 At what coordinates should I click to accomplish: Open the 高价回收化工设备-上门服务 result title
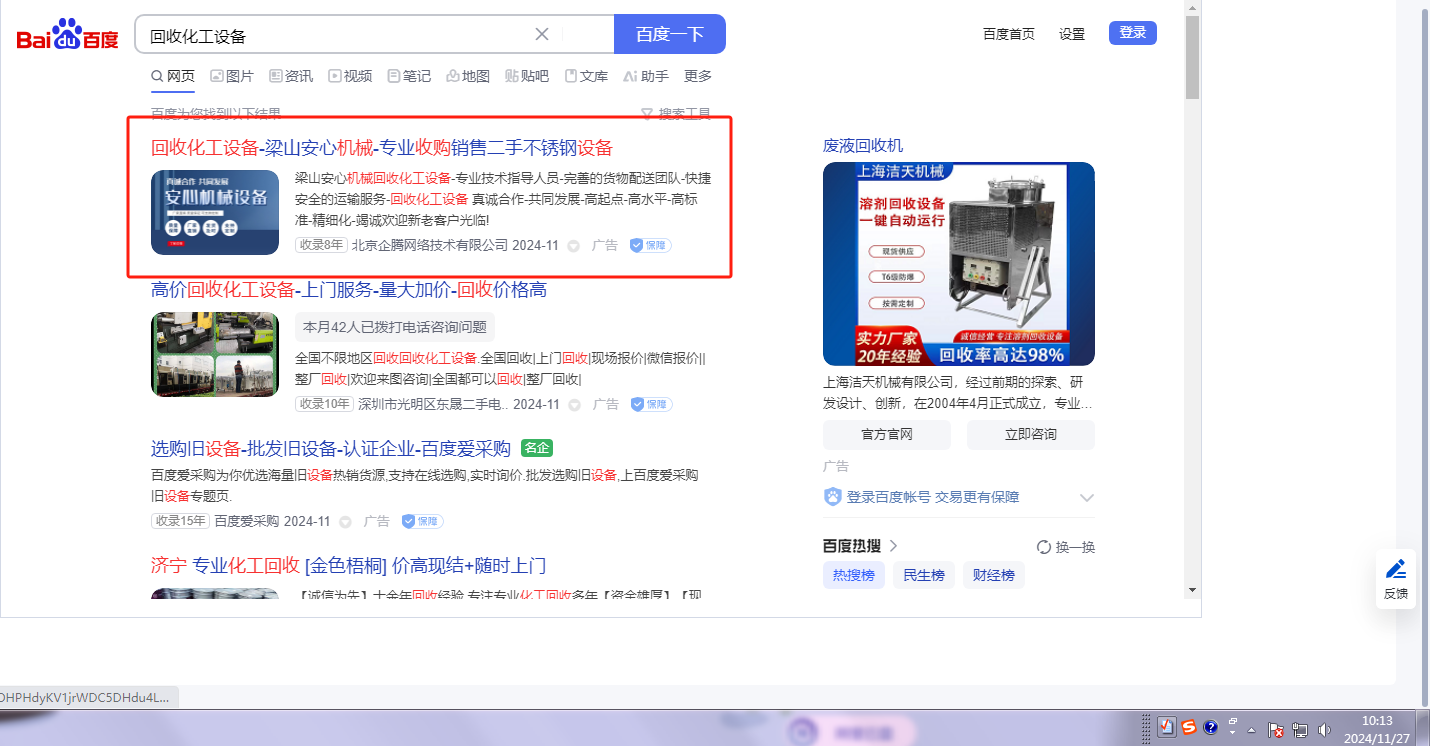349,290
